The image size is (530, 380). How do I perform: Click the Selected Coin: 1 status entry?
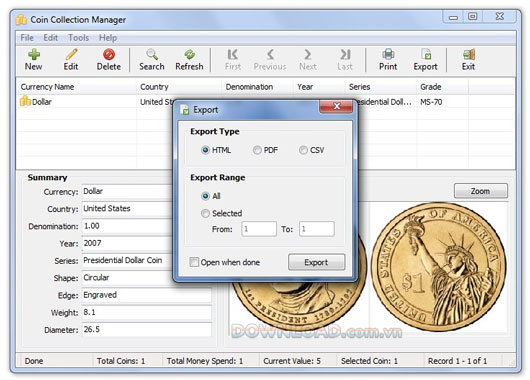point(369,361)
